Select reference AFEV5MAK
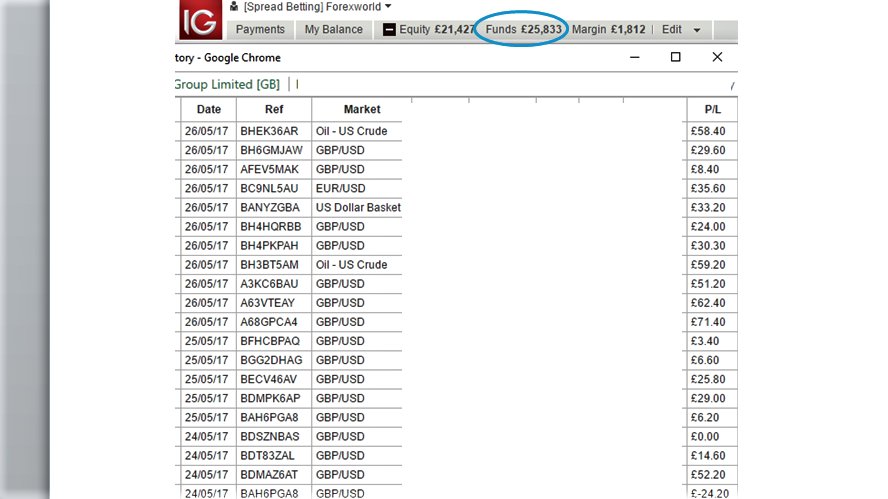Screen dimensions: 888x499 (270, 169)
